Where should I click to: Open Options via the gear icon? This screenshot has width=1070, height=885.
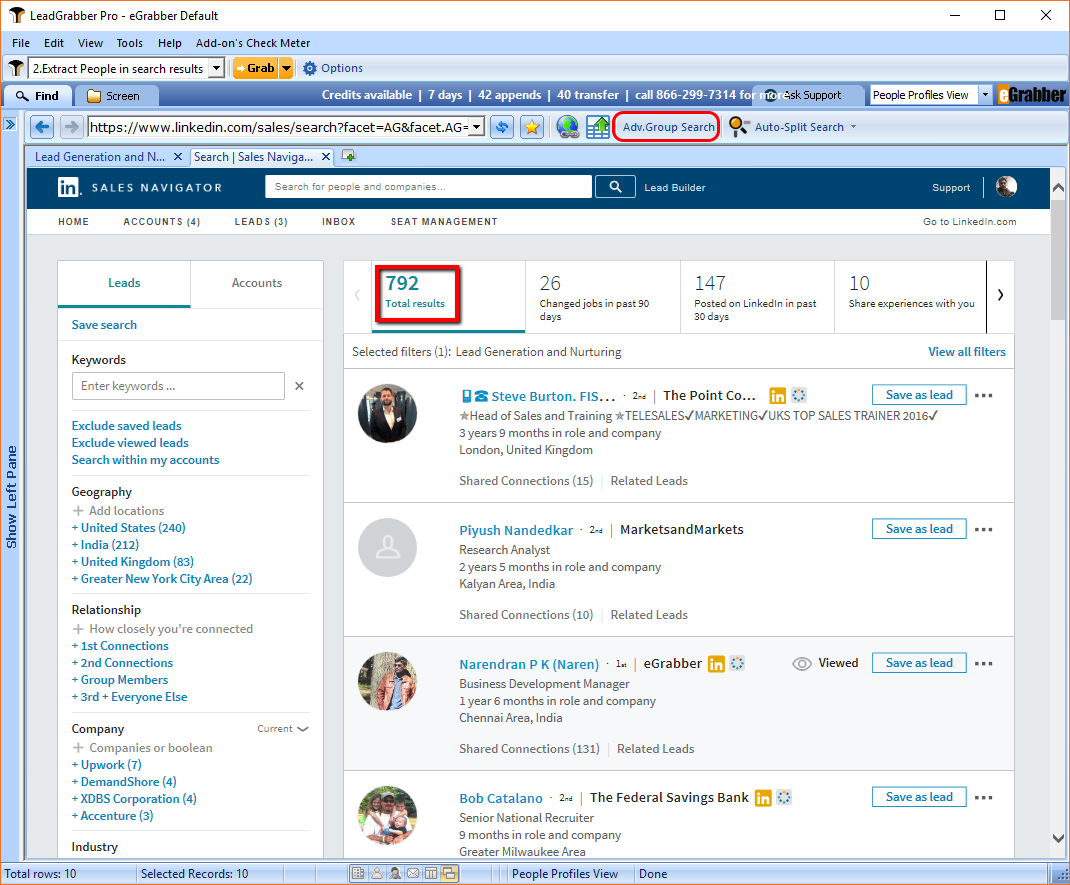tap(310, 68)
